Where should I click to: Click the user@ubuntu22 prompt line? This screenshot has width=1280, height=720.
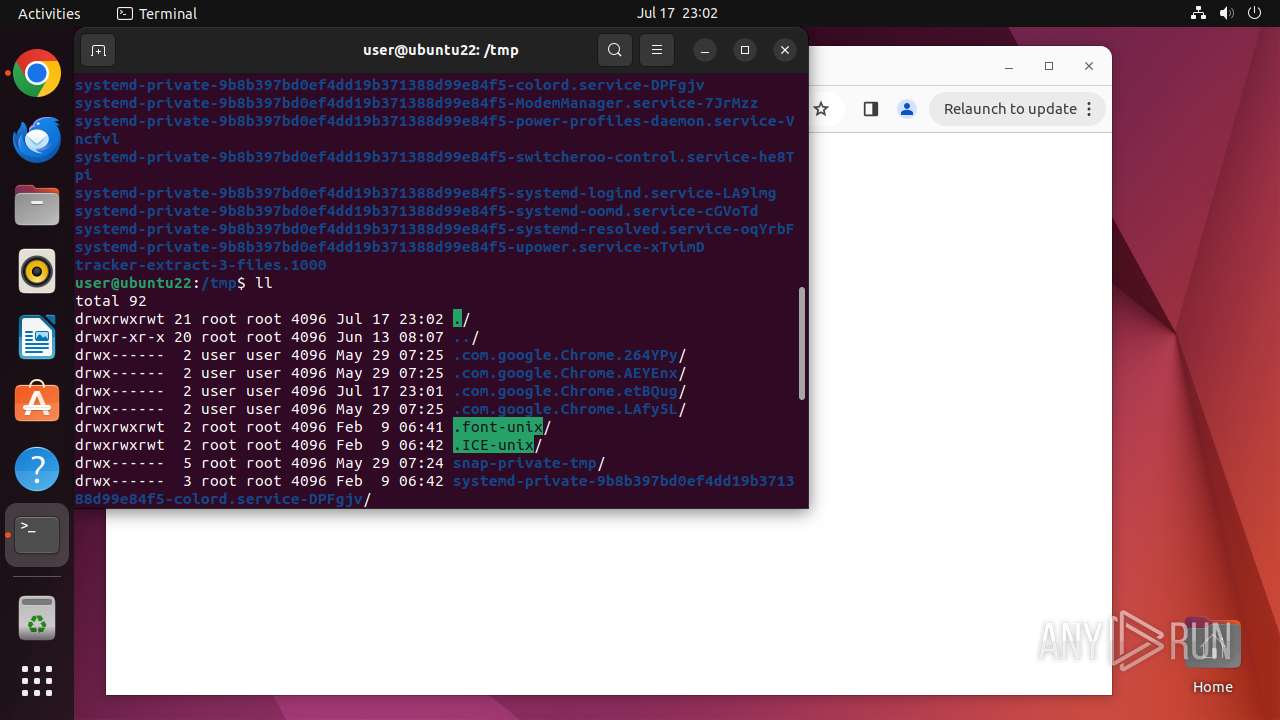tap(174, 283)
